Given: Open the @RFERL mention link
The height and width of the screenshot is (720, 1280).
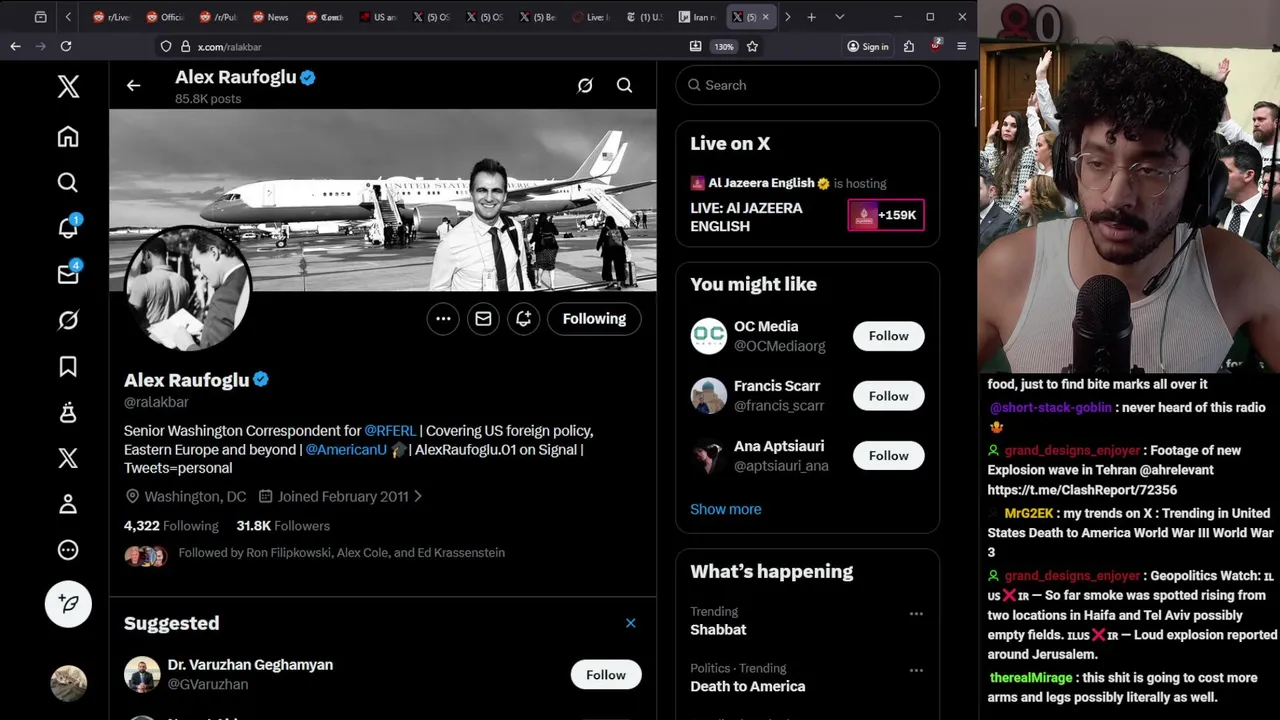Looking at the screenshot, I should tap(390, 431).
